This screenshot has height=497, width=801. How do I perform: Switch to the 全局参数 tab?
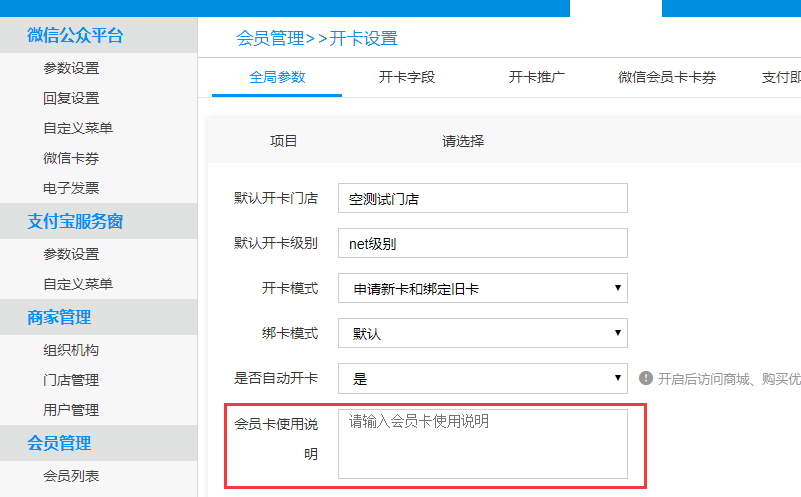point(277,77)
